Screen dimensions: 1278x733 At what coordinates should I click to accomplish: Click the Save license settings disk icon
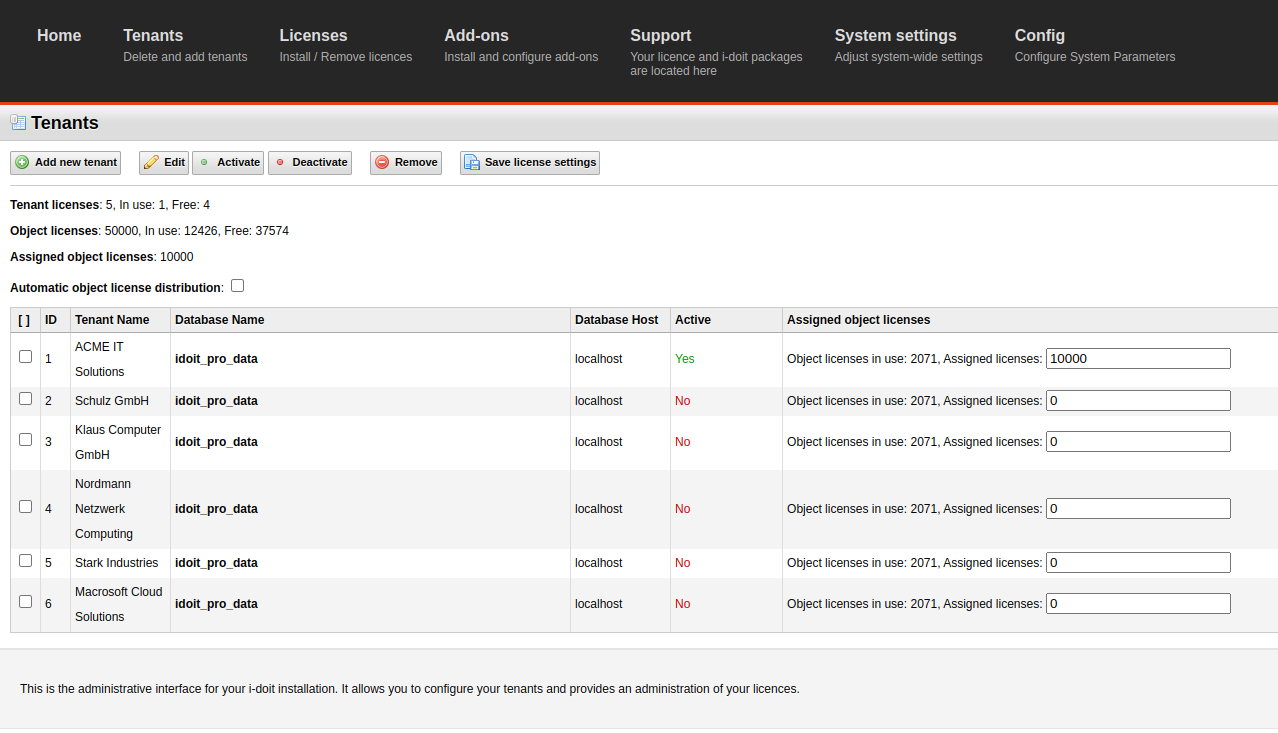[472, 162]
